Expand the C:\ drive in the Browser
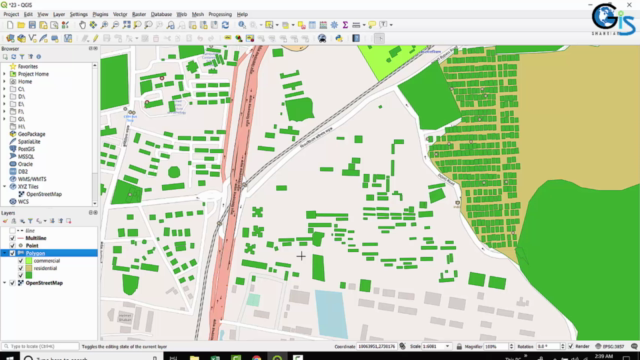This screenshot has height=360, width=640. [x=4, y=89]
